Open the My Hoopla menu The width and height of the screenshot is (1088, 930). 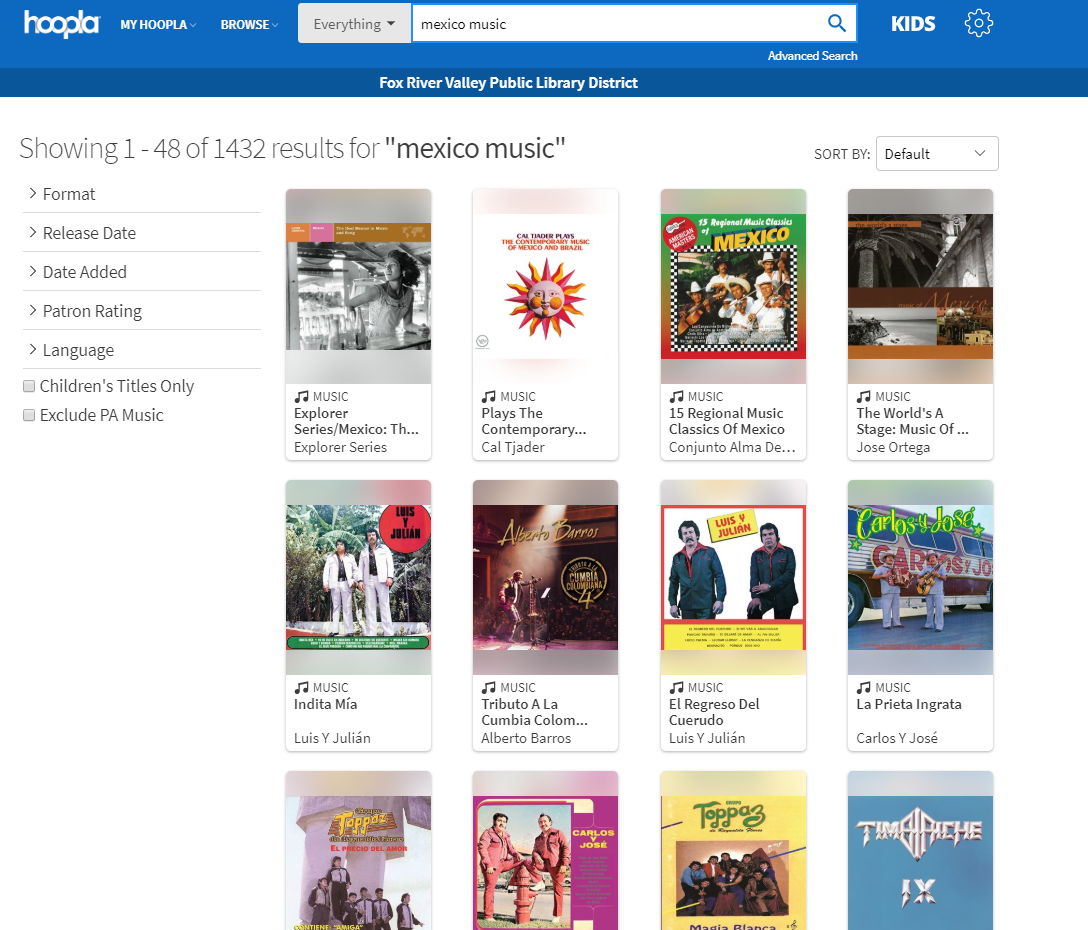[158, 24]
